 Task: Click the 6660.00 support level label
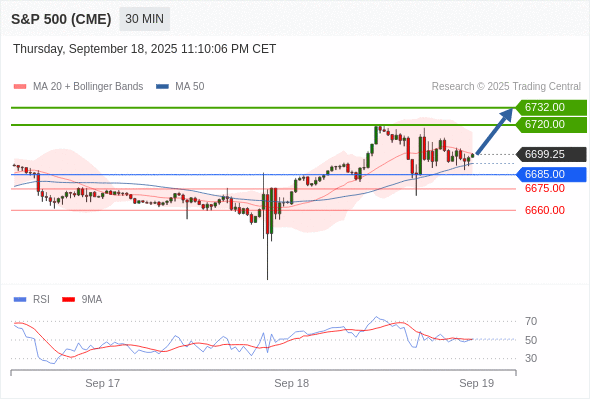click(545, 210)
